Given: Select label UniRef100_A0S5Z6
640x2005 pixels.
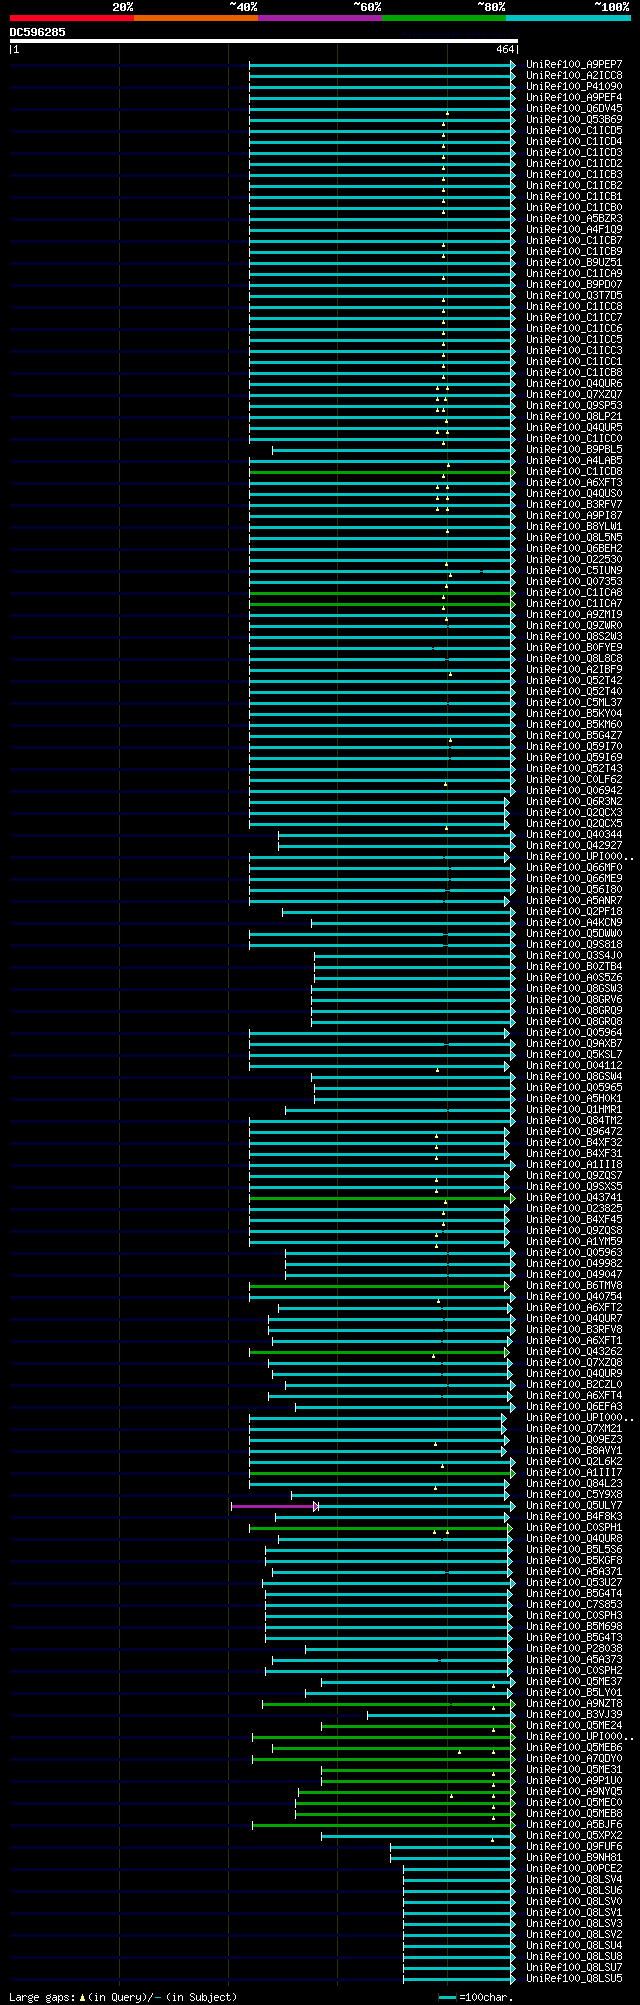Looking at the screenshot, I should pos(574,978).
